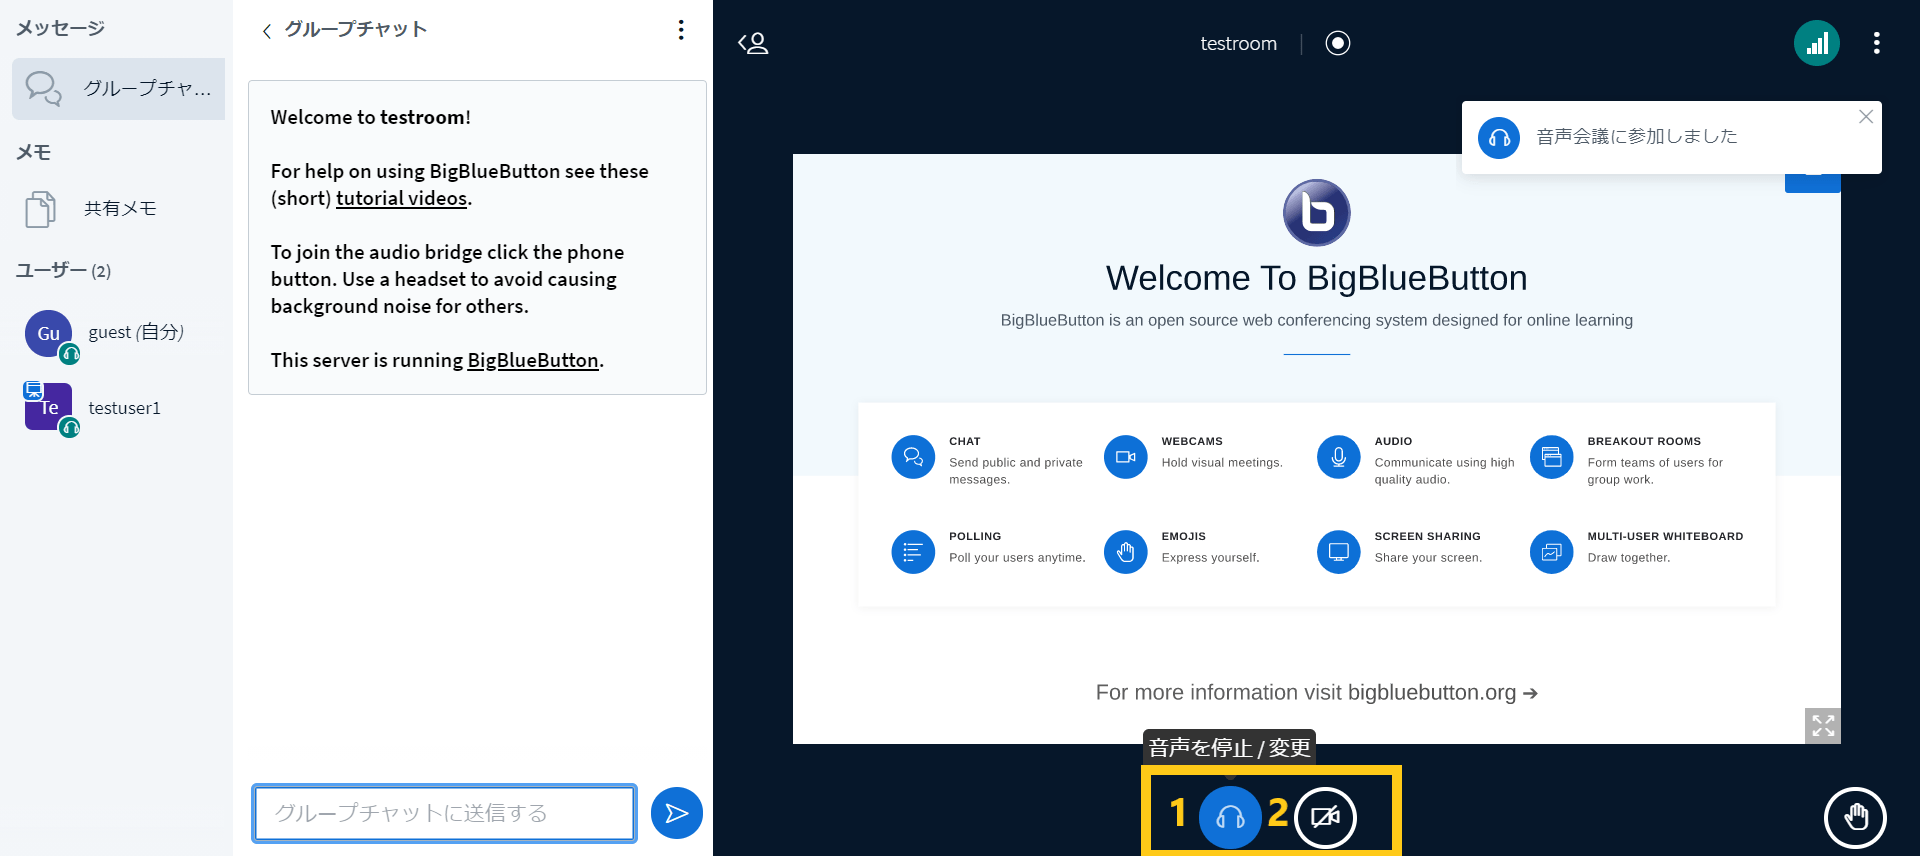Click the bigbluebutton.org information text
Screen dimensions: 1920x856
point(1316,692)
